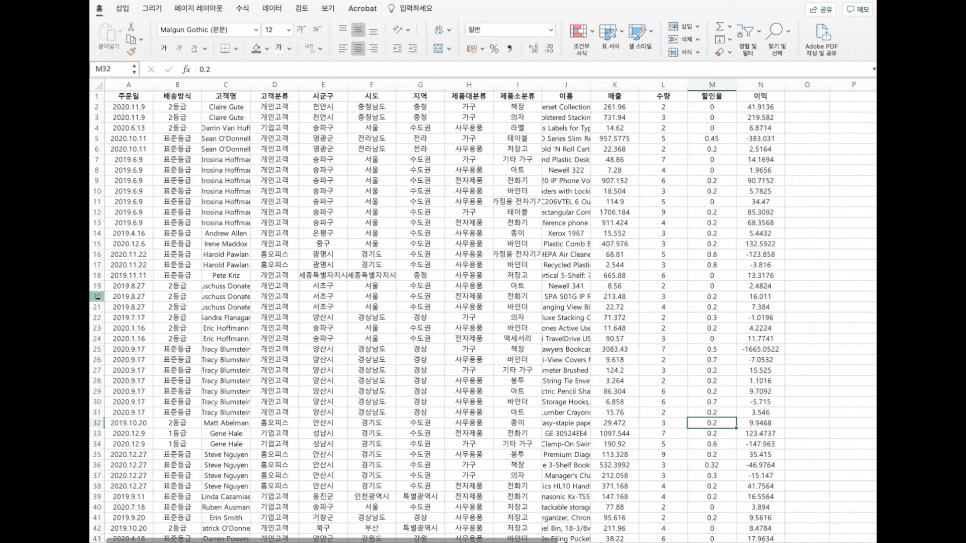966x543 pixels.
Task: Apply cell borders icon
Action: coord(225,48)
